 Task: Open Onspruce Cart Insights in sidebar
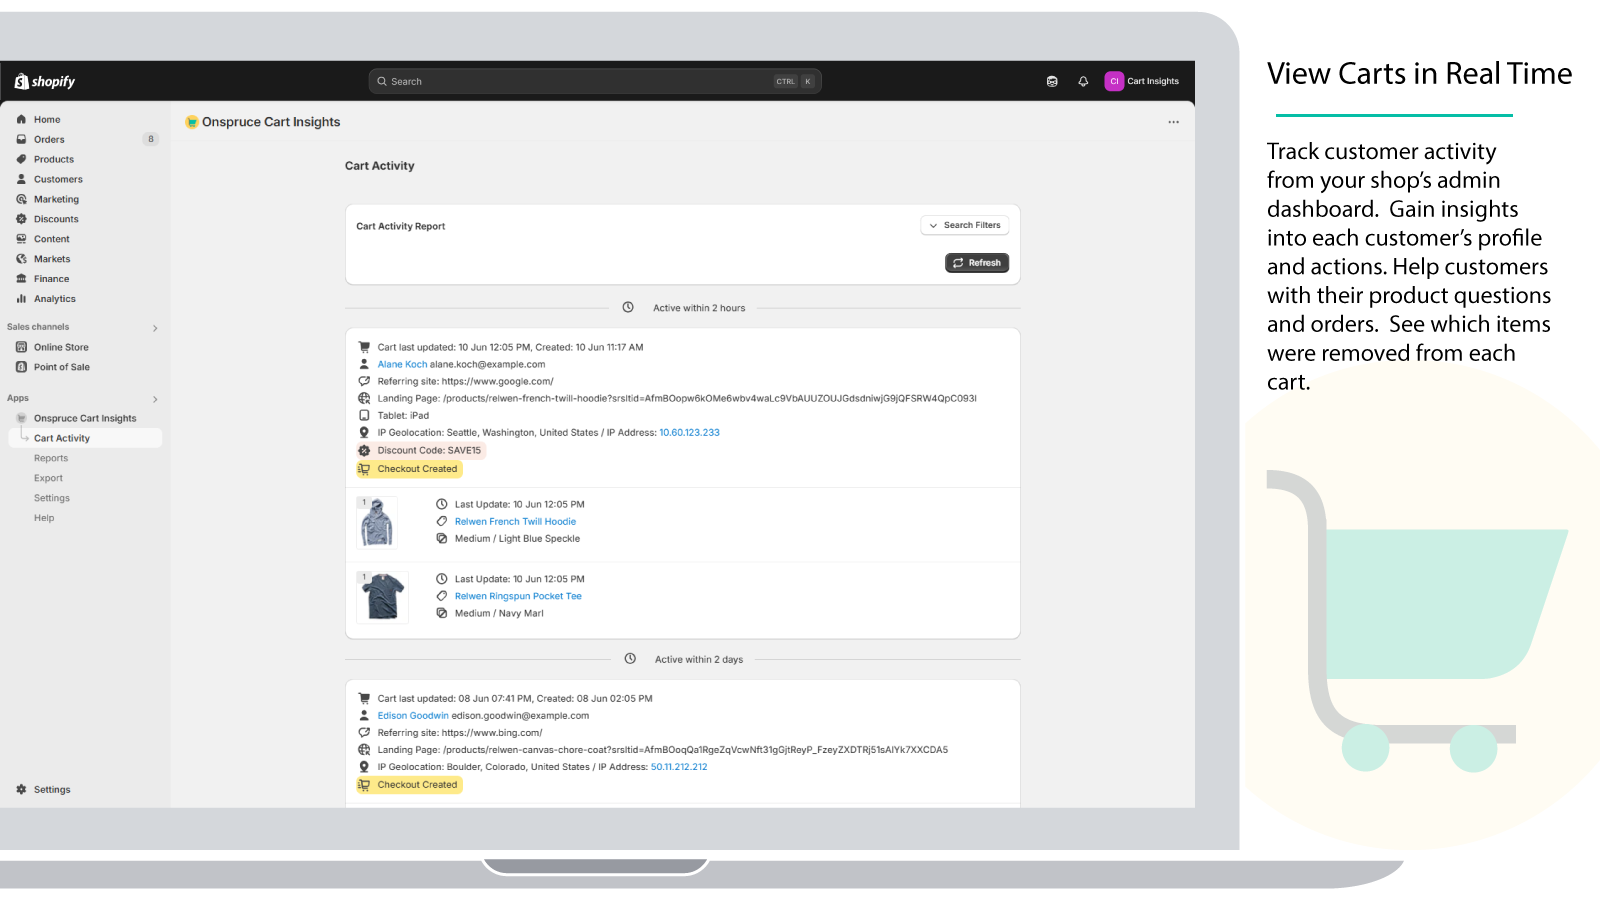click(x=85, y=419)
